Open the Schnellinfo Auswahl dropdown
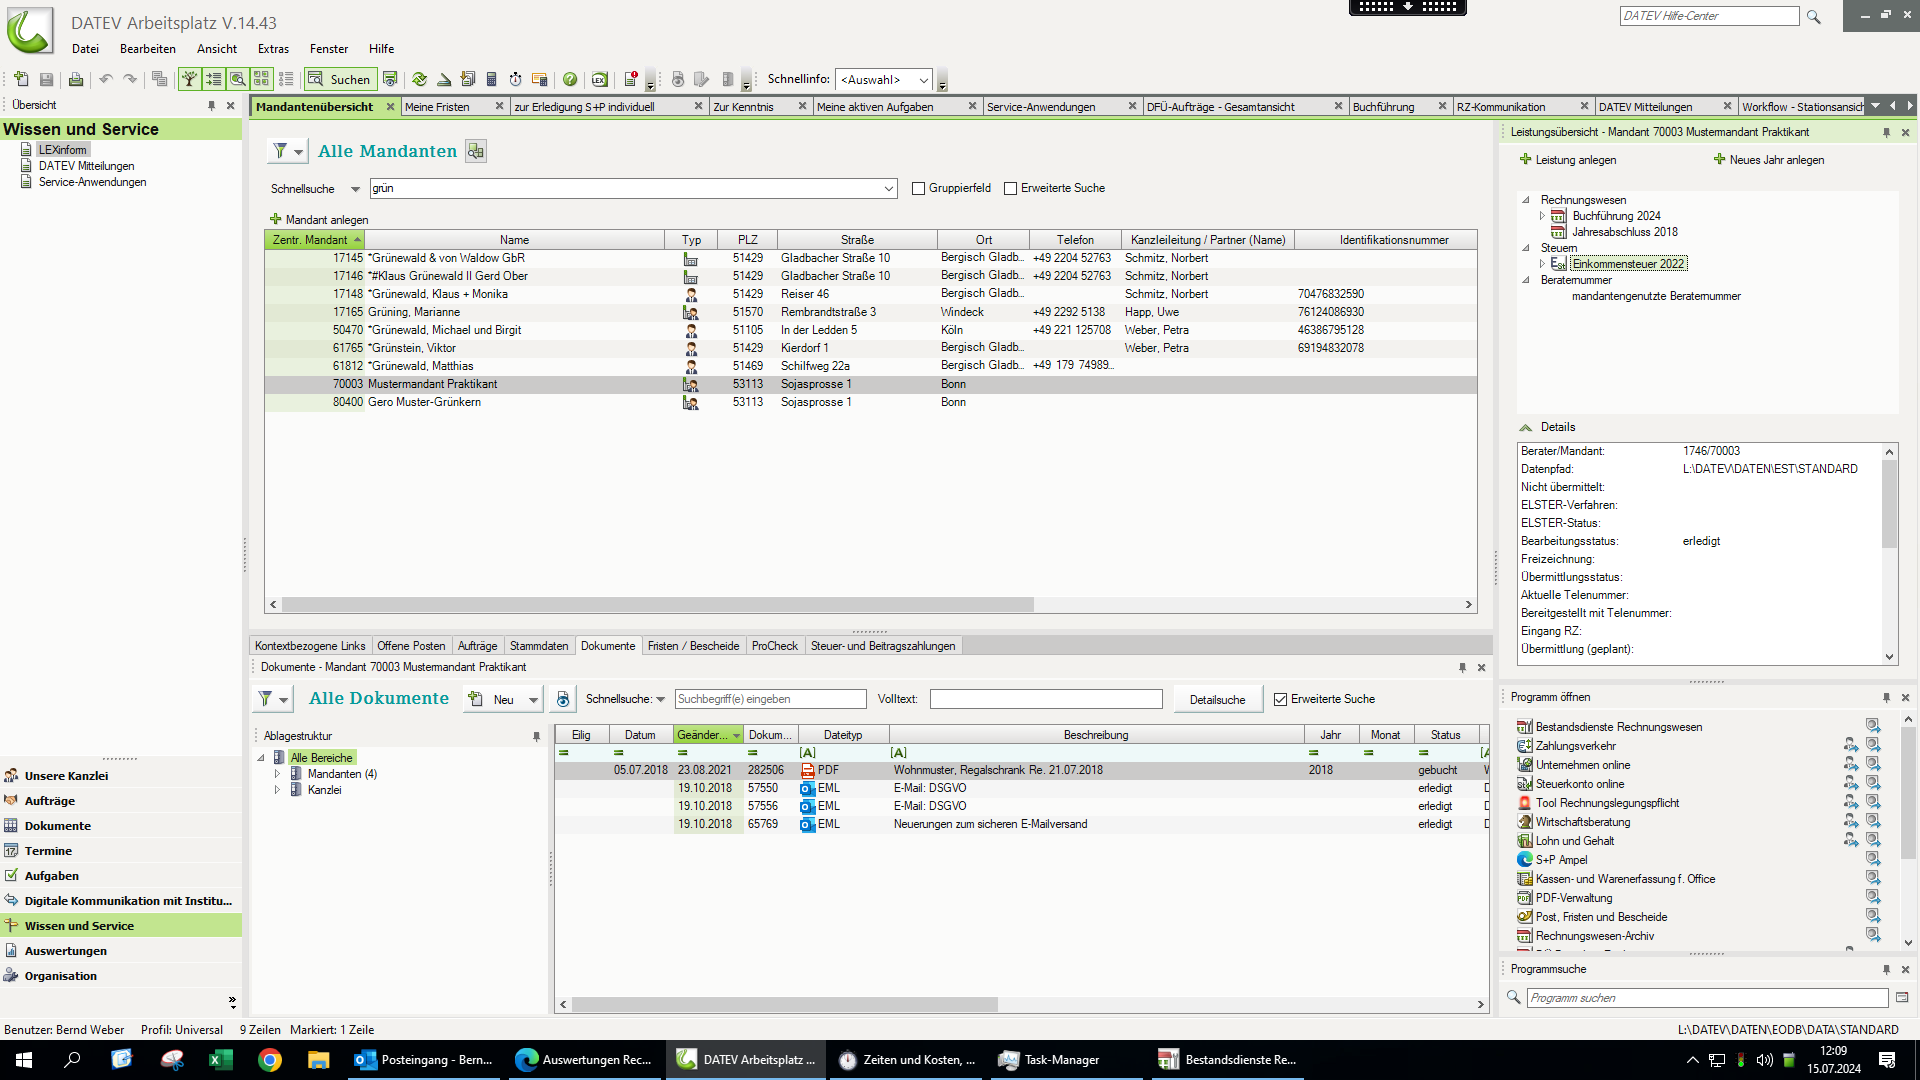 [923, 80]
